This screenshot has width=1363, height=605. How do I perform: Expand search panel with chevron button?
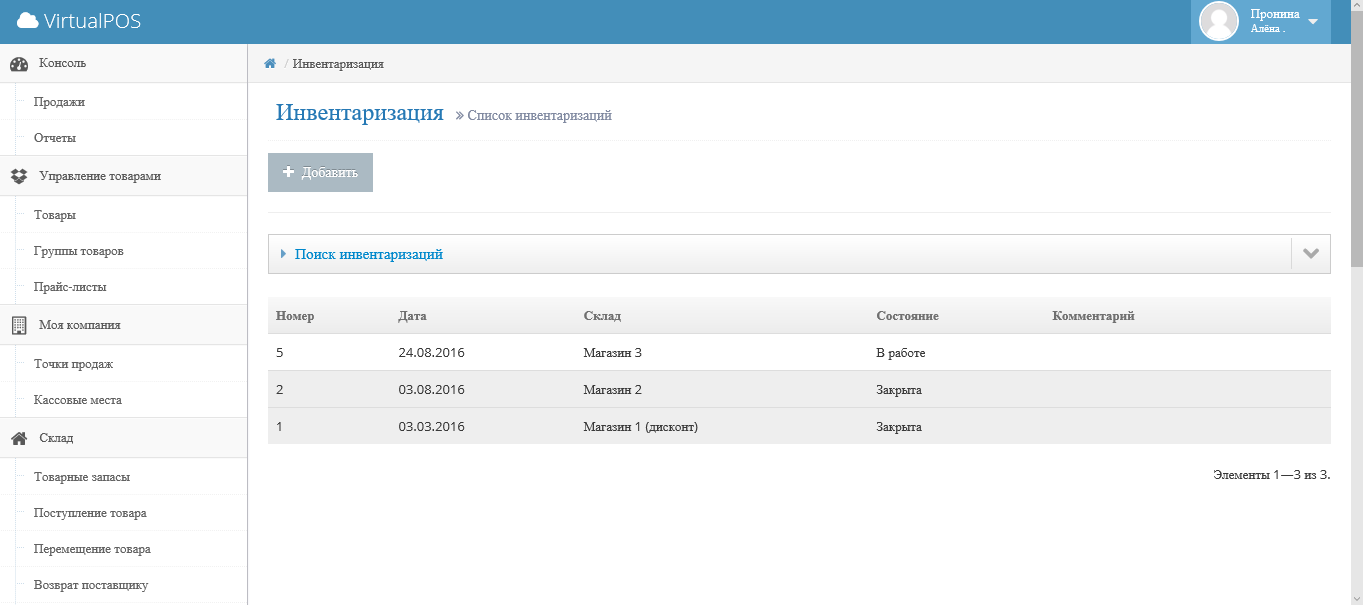(x=1310, y=254)
